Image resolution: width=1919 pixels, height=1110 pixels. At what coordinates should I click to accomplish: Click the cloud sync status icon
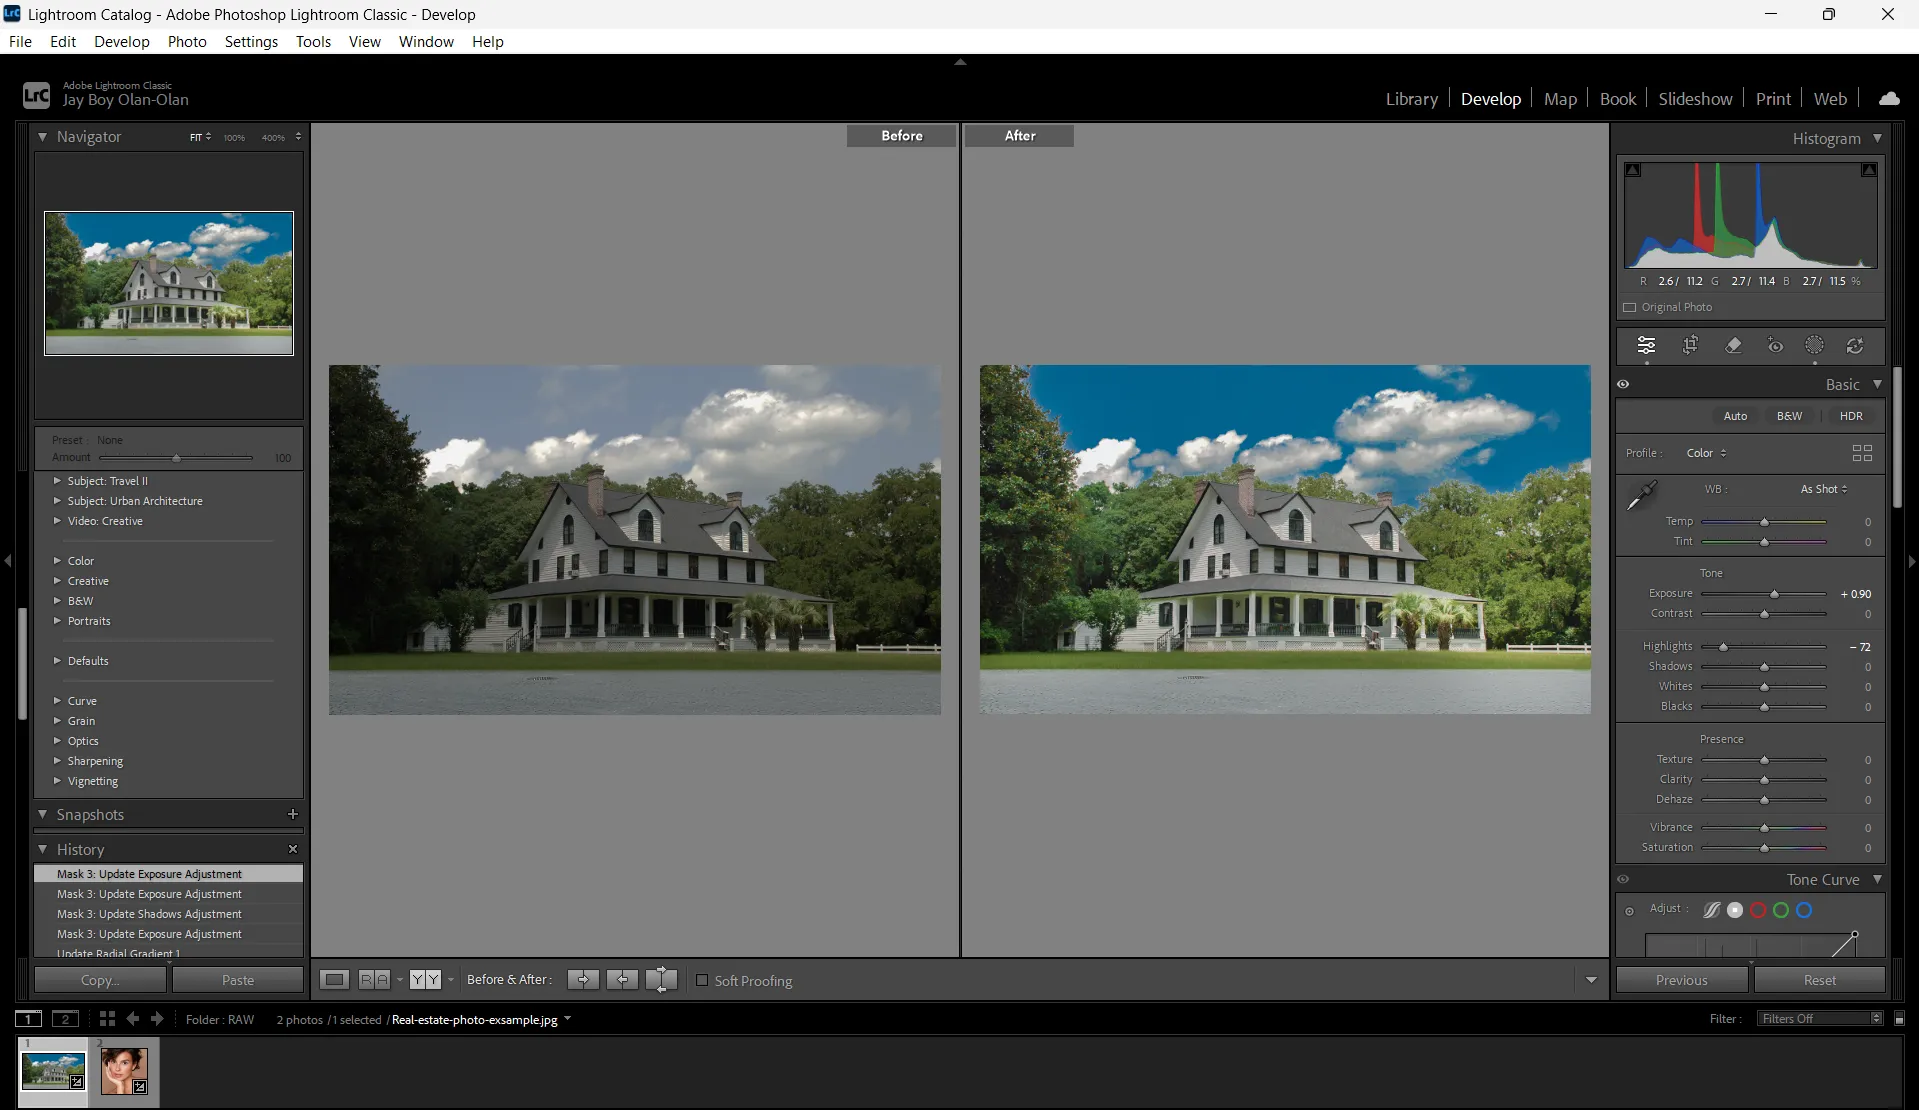(x=1889, y=98)
